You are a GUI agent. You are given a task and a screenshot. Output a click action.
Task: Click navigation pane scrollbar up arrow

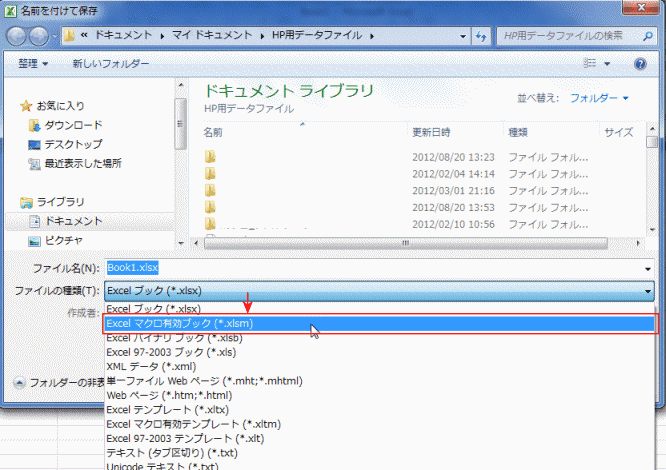pos(181,85)
